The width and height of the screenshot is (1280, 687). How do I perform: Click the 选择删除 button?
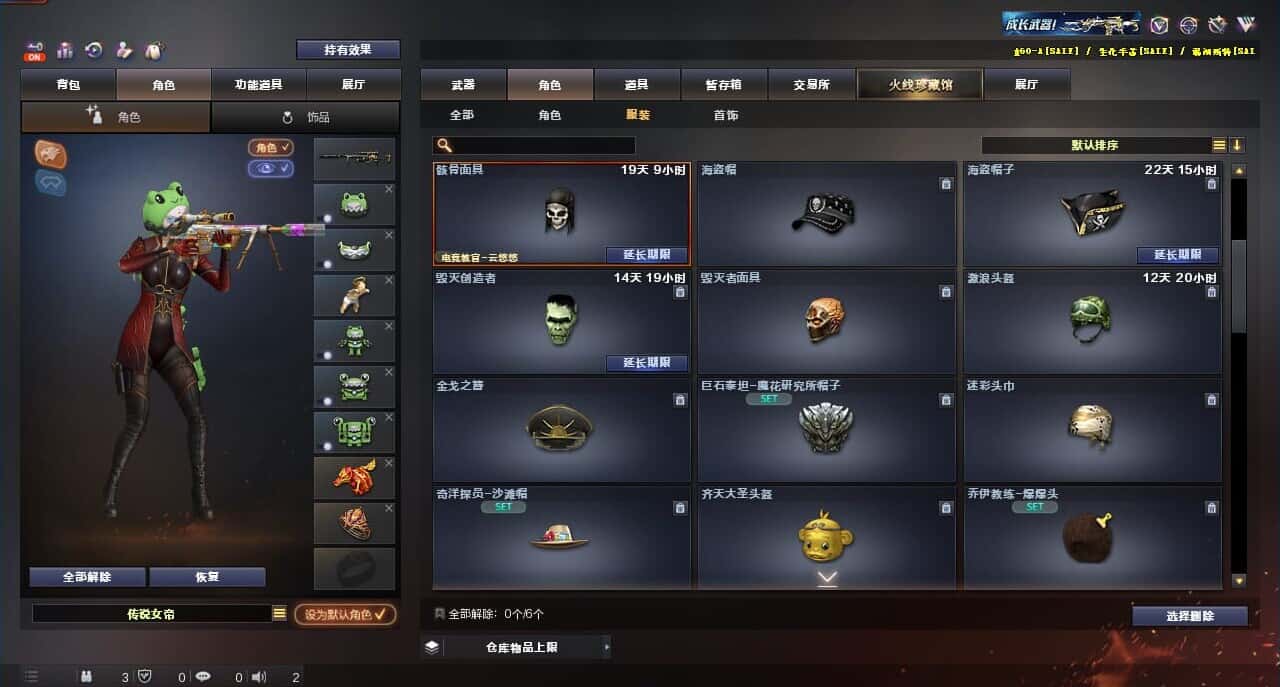(1190, 616)
